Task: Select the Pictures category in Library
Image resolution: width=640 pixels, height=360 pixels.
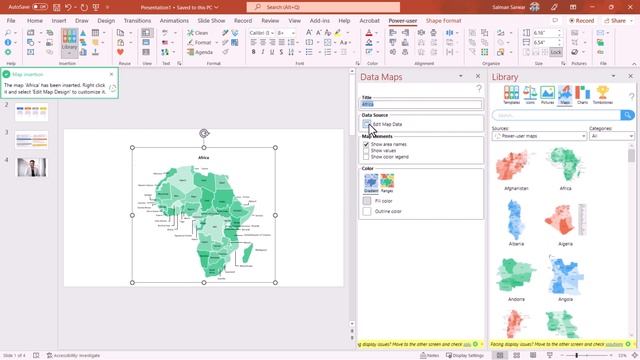Action: pyautogui.click(x=547, y=95)
